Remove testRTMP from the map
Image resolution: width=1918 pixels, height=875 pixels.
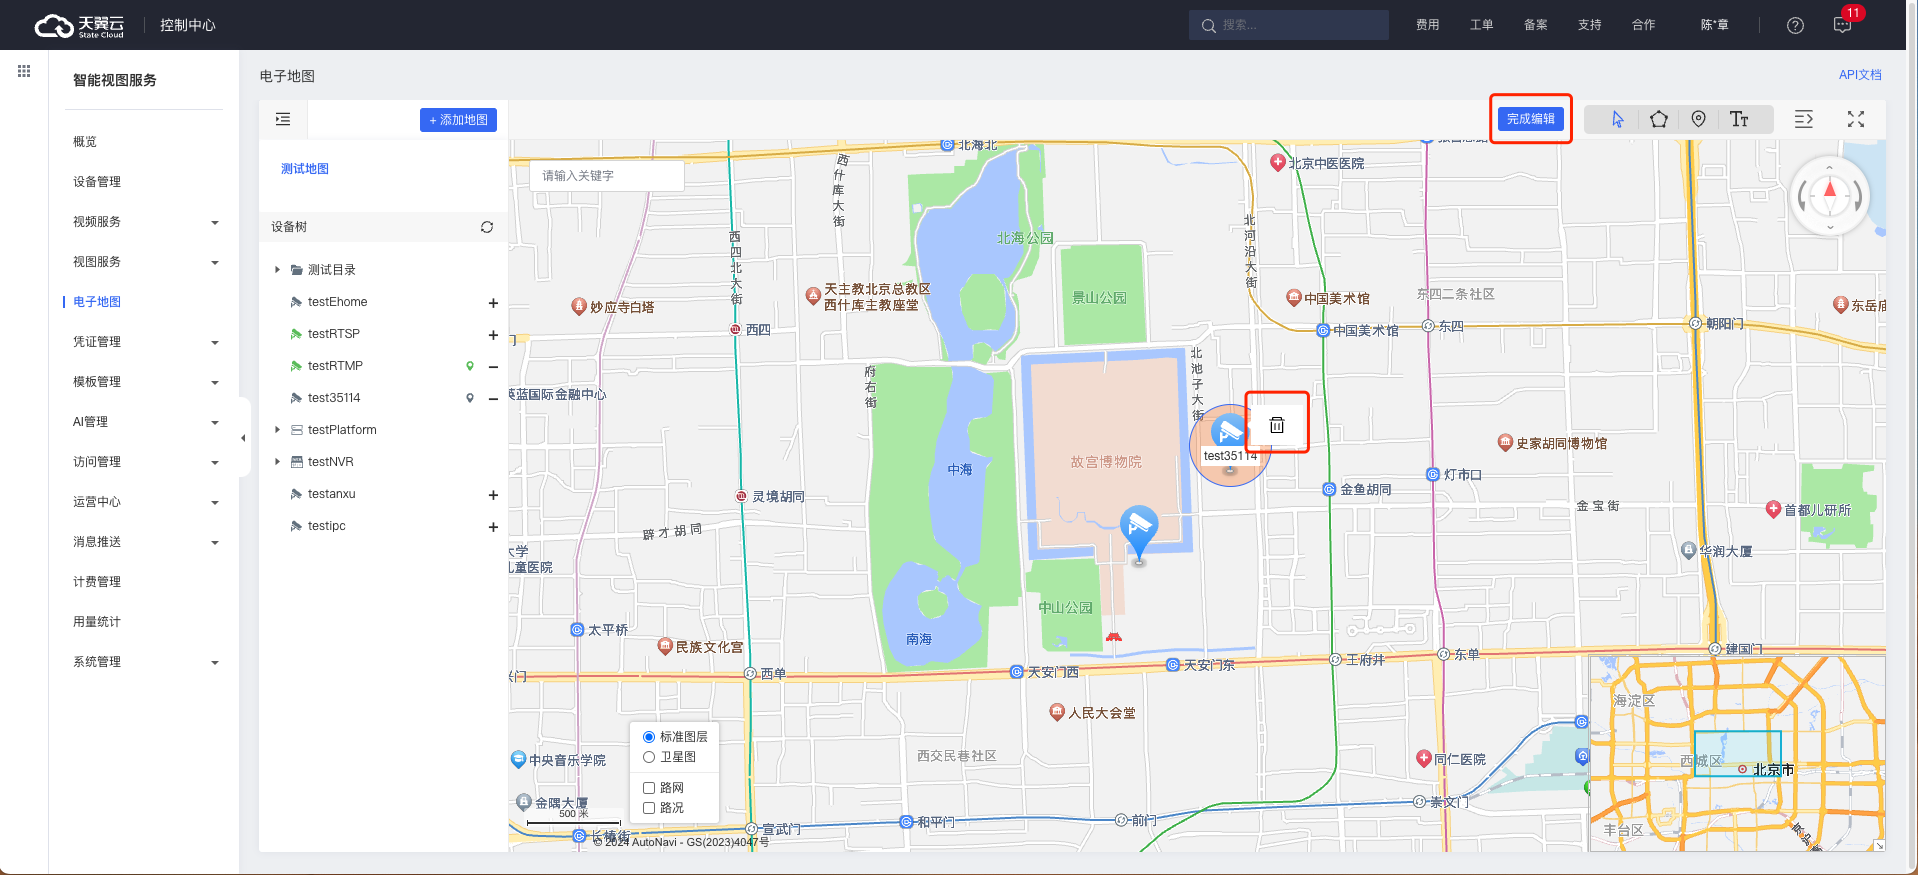click(x=493, y=366)
